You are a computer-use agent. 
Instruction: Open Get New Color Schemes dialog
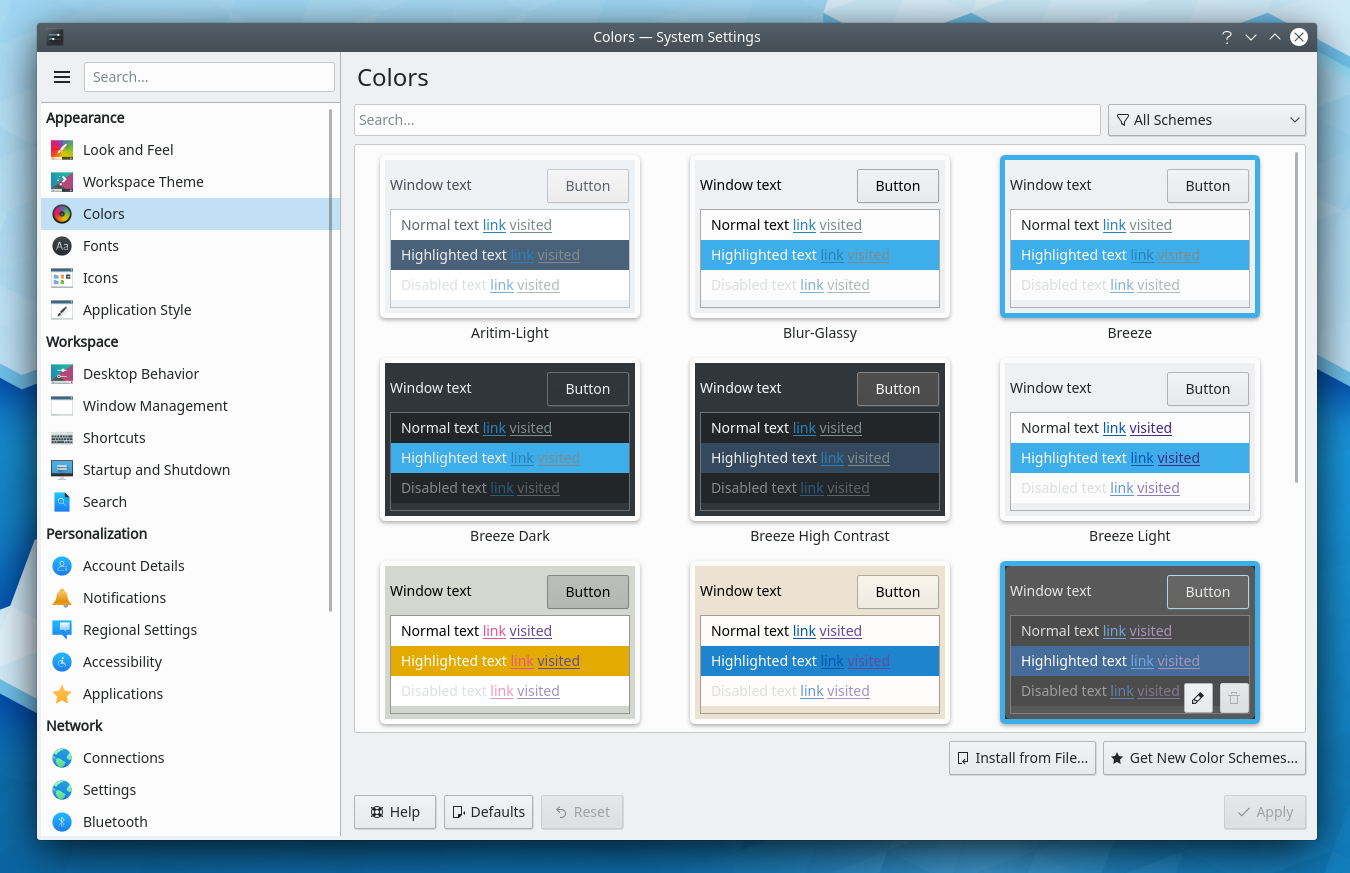1204,758
